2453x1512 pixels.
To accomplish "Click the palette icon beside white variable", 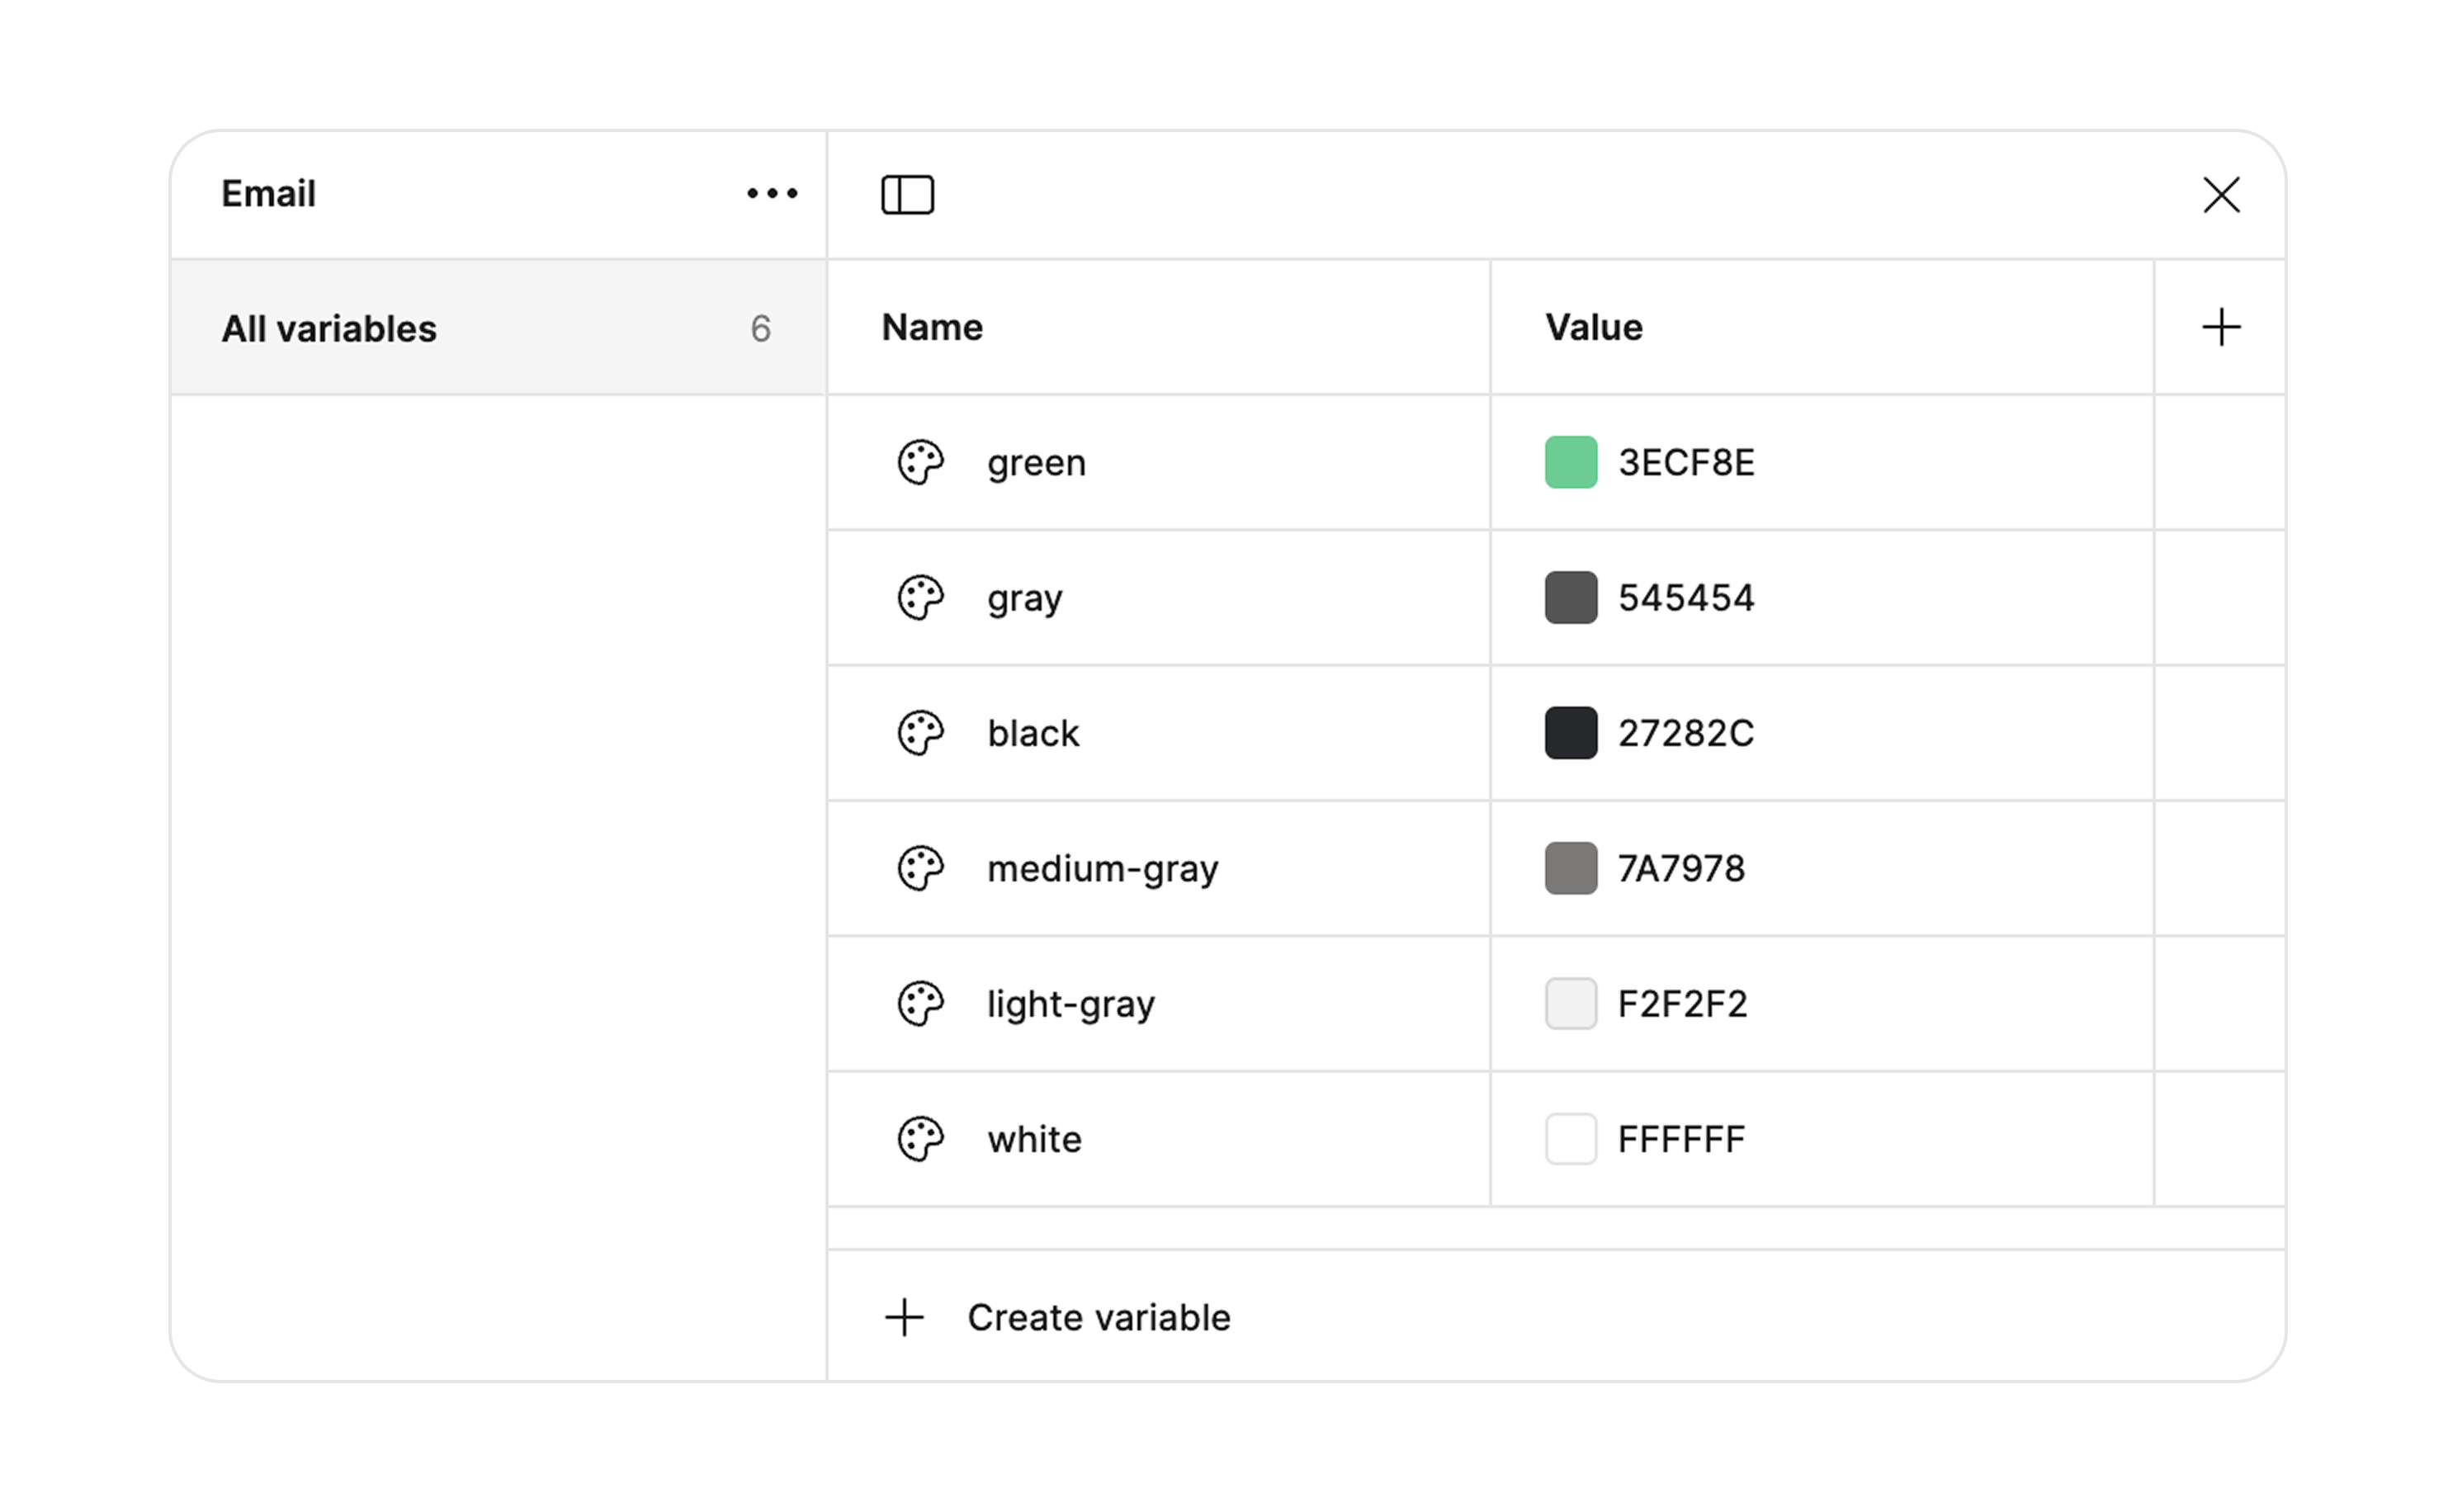I will [921, 1139].
